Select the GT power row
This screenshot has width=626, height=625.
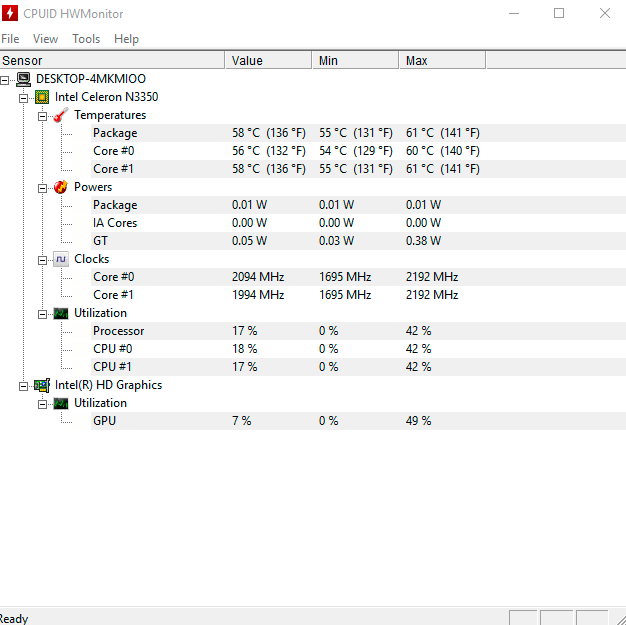tap(101, 241)
